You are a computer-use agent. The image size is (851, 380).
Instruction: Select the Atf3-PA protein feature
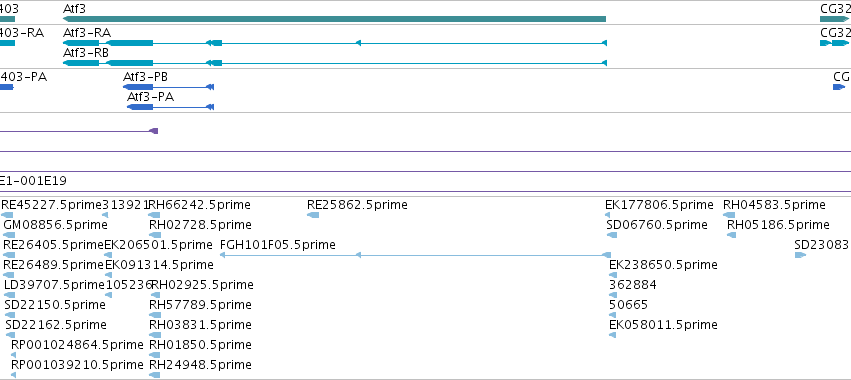170,107
